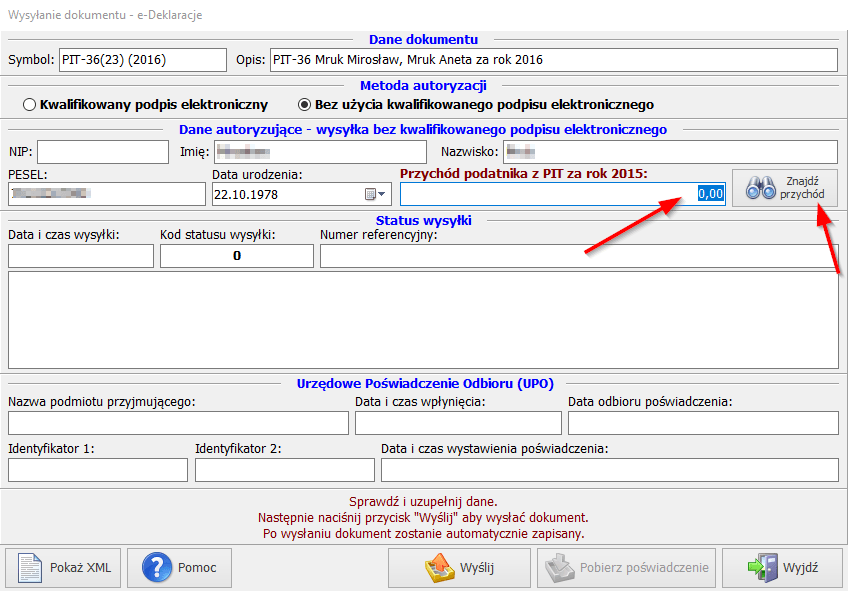Click the Pobierz poświadczenie icon
Image resolution: width=848 pixels, height=591 pixels.
click(557, 568)
